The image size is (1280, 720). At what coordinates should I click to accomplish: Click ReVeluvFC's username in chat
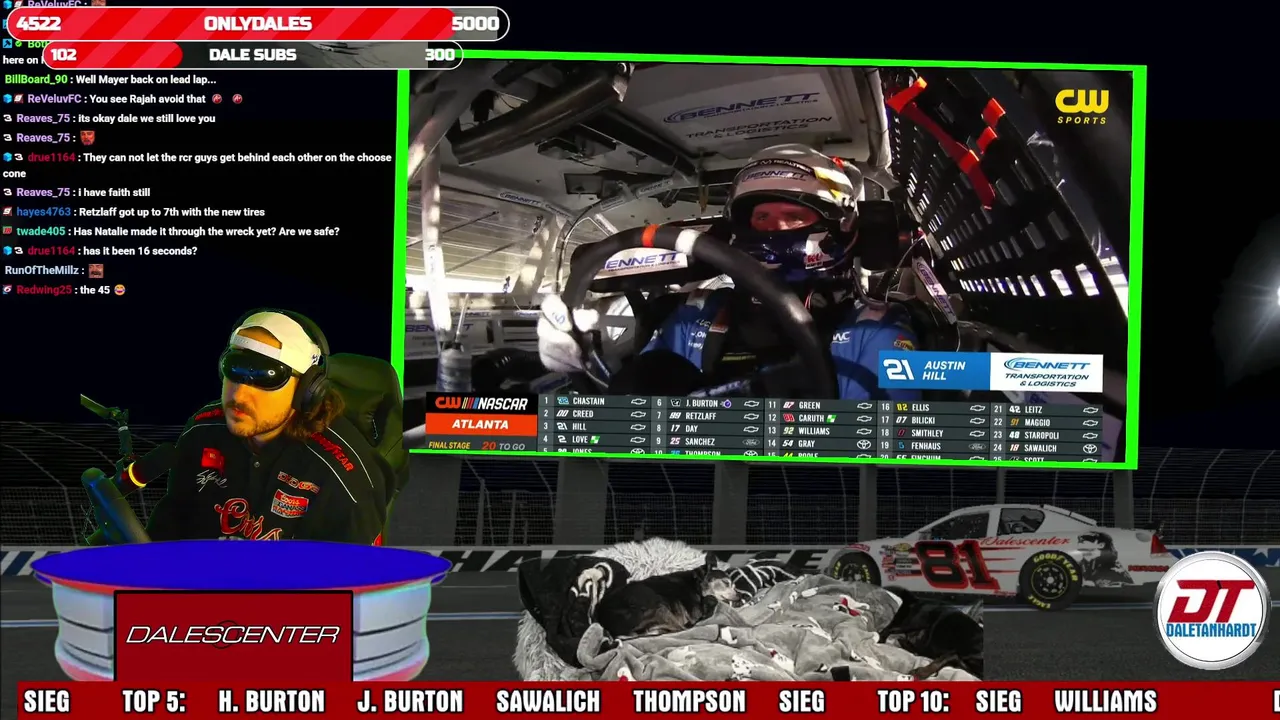tap(54, 99)
